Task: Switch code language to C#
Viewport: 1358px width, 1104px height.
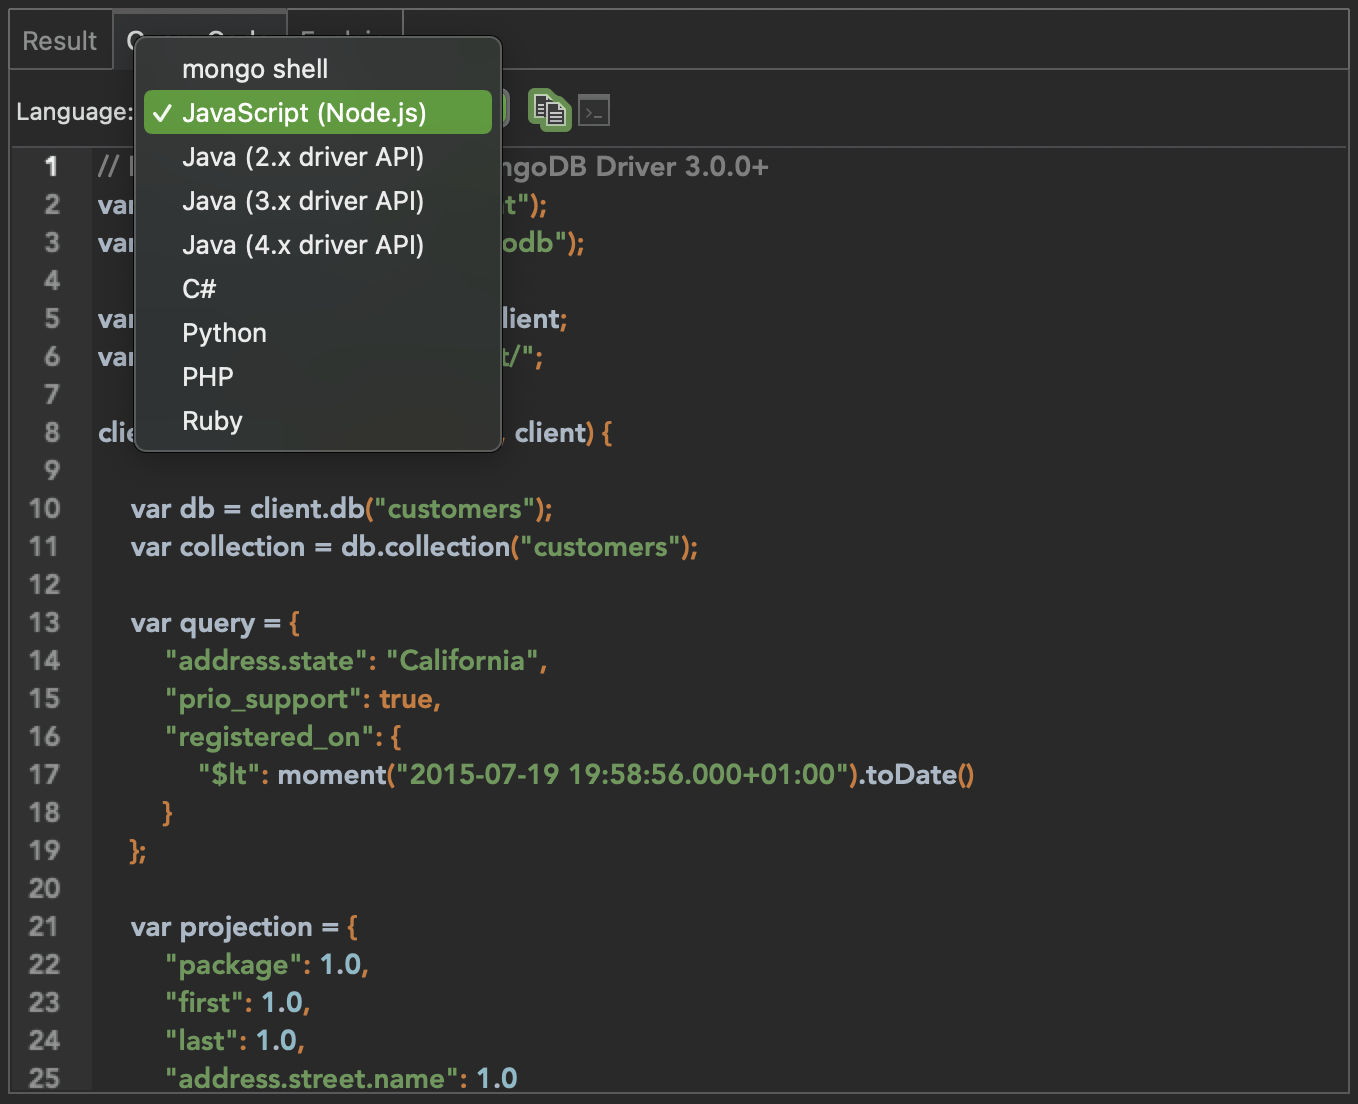Action: pyautogui.click(x=199, y=289)
